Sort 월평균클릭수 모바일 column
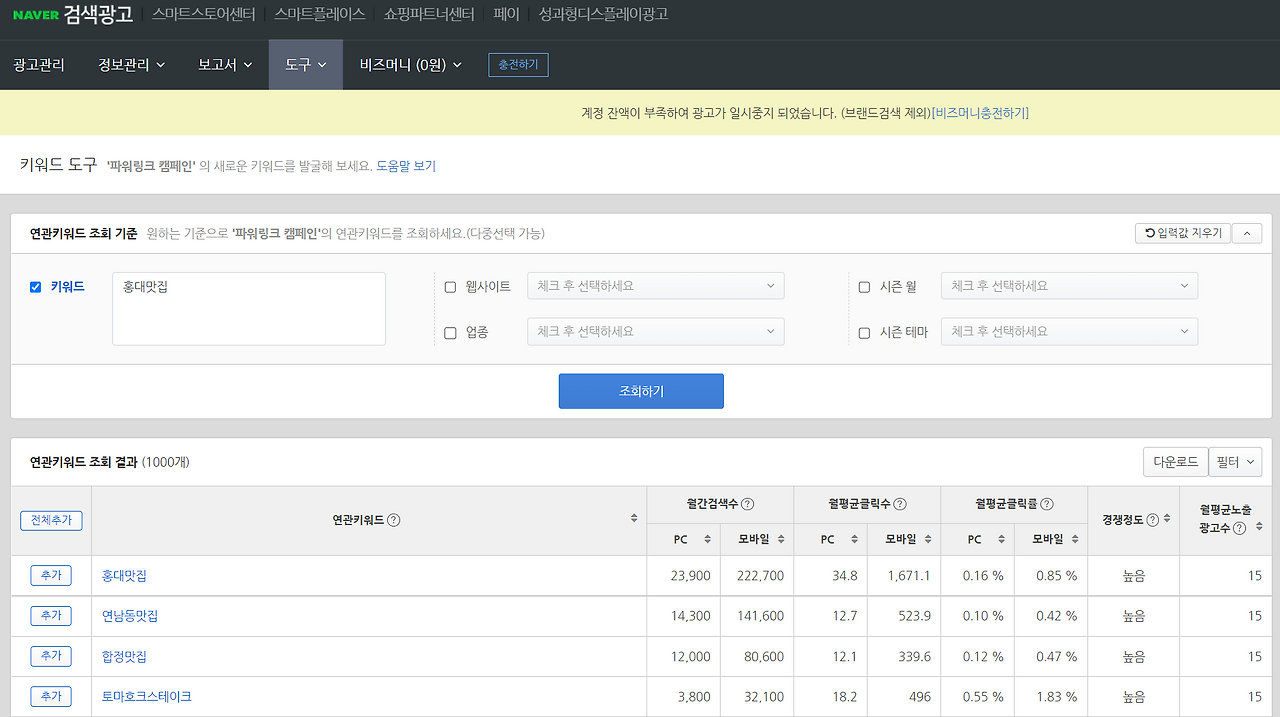The height and width of the screenshot is (717, 1280). (927, 540)
